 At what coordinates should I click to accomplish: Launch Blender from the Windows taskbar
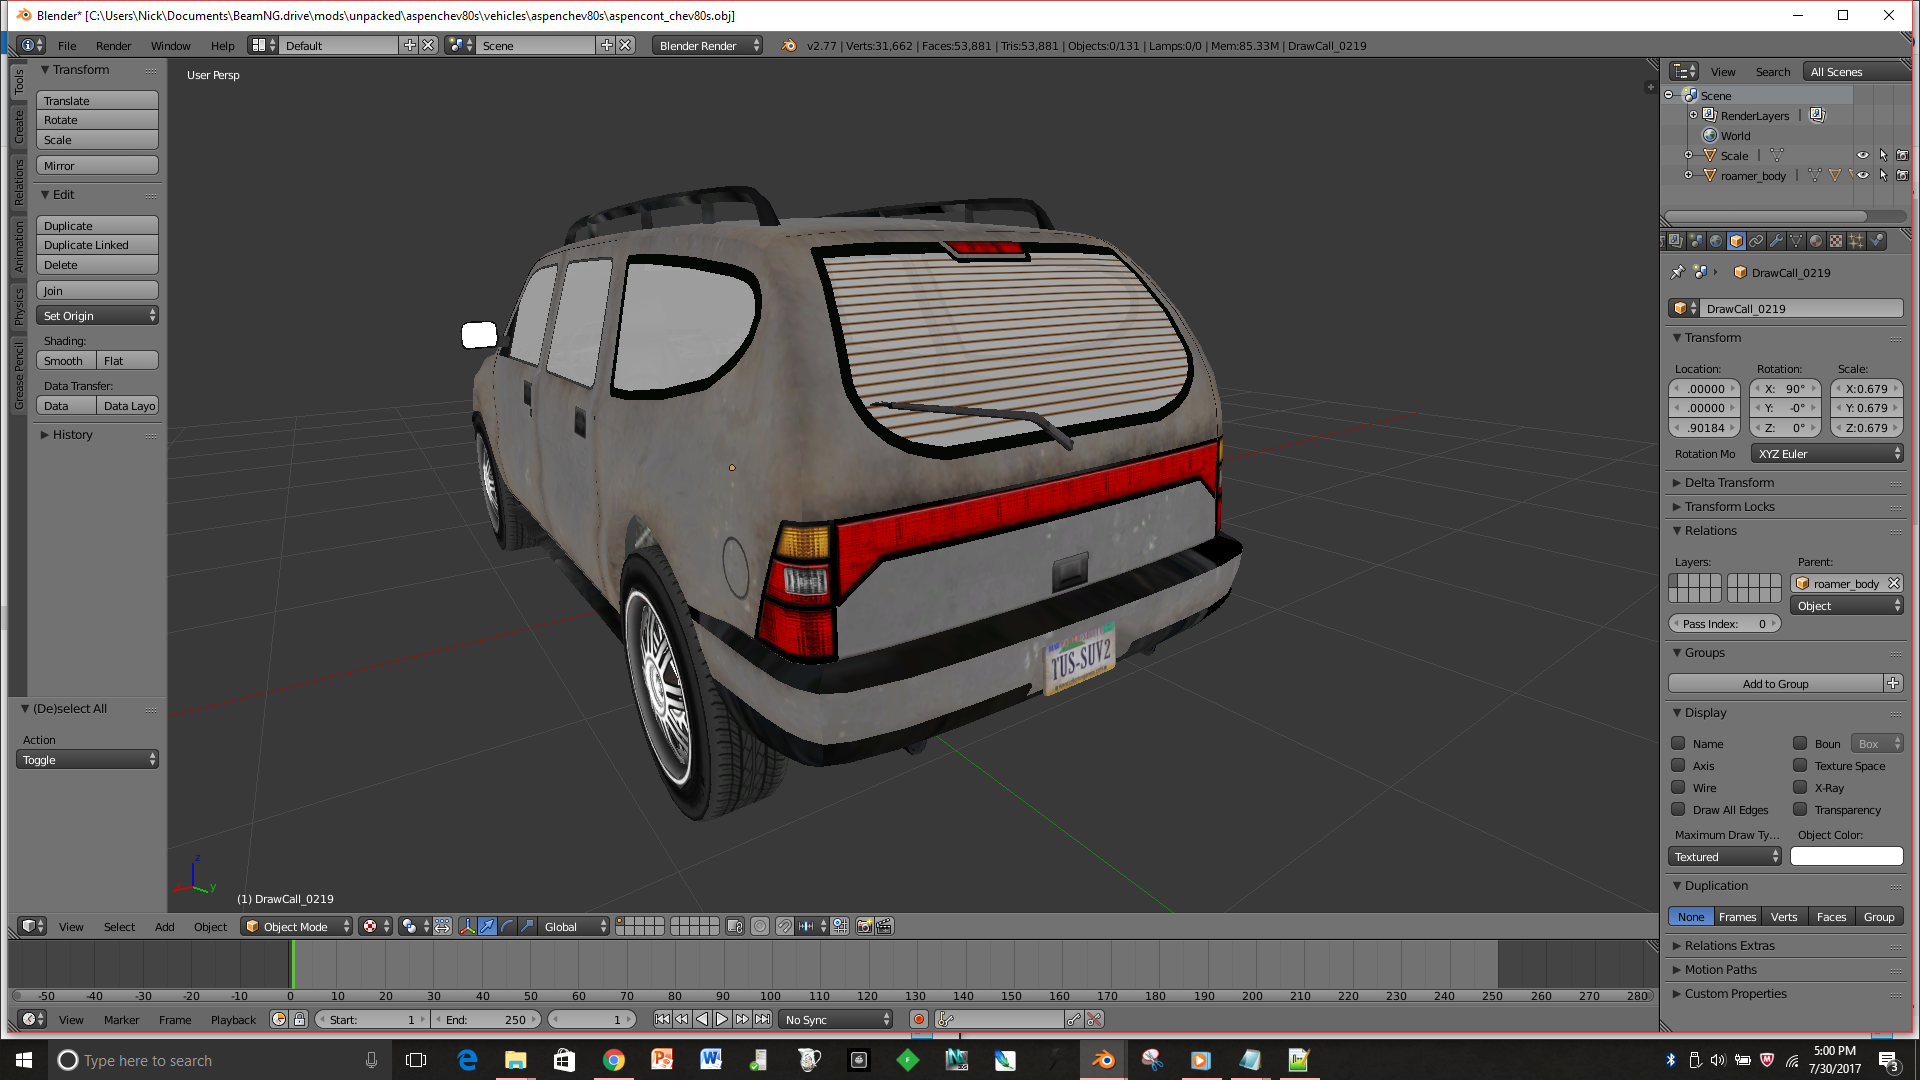point(1103,1060)
